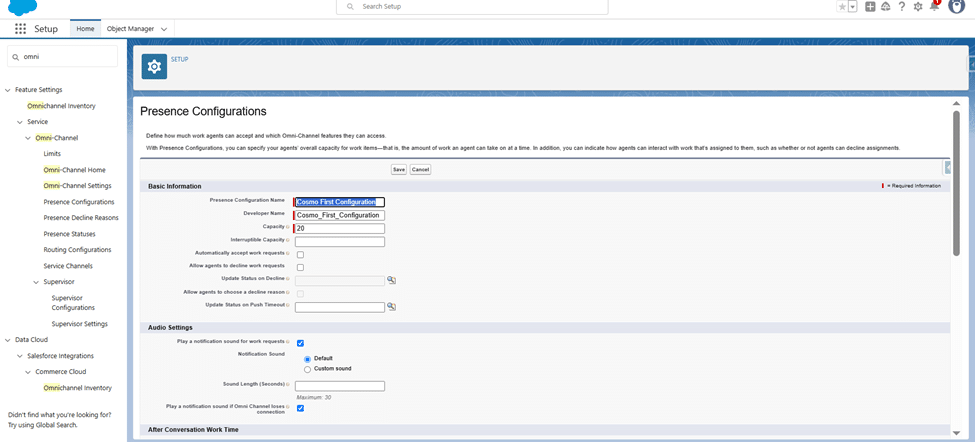
Task: Collapse the Salesforce Integrations node
Action: click(x=20, y=356)
